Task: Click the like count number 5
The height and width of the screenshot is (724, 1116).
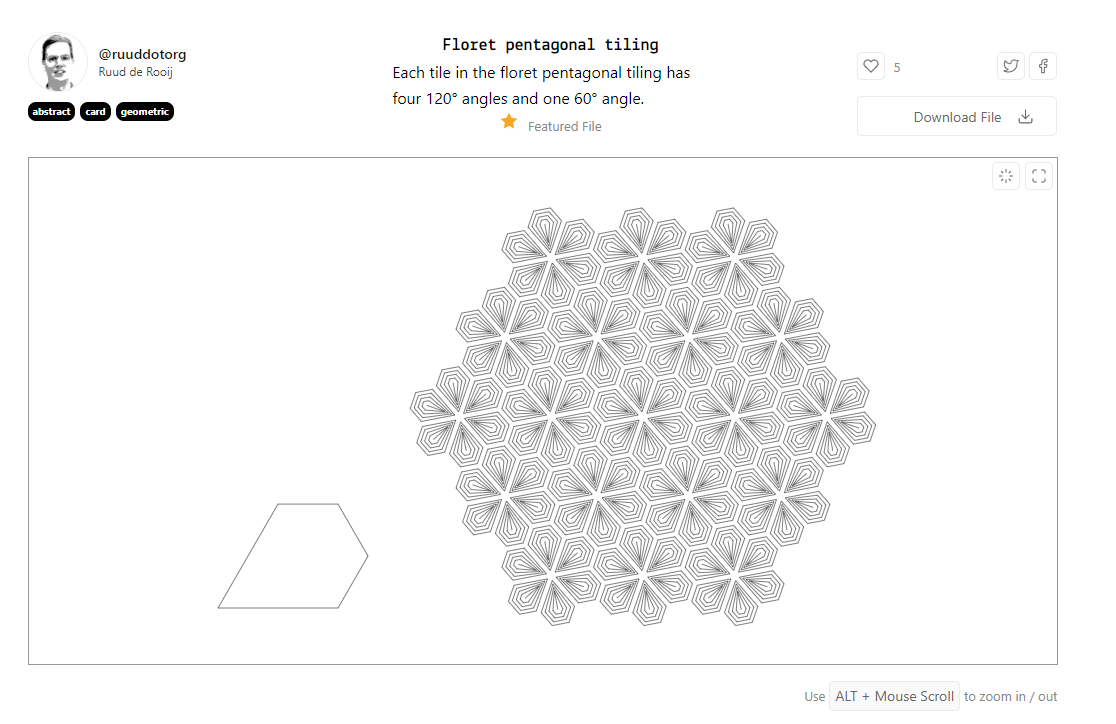Action: point(897,68)
